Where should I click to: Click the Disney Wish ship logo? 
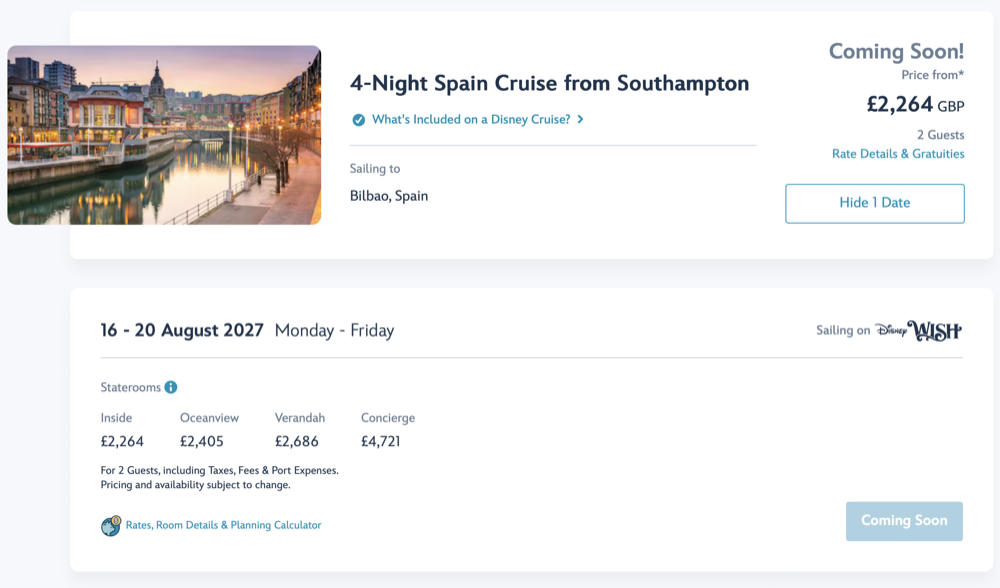tap(918, 331)
